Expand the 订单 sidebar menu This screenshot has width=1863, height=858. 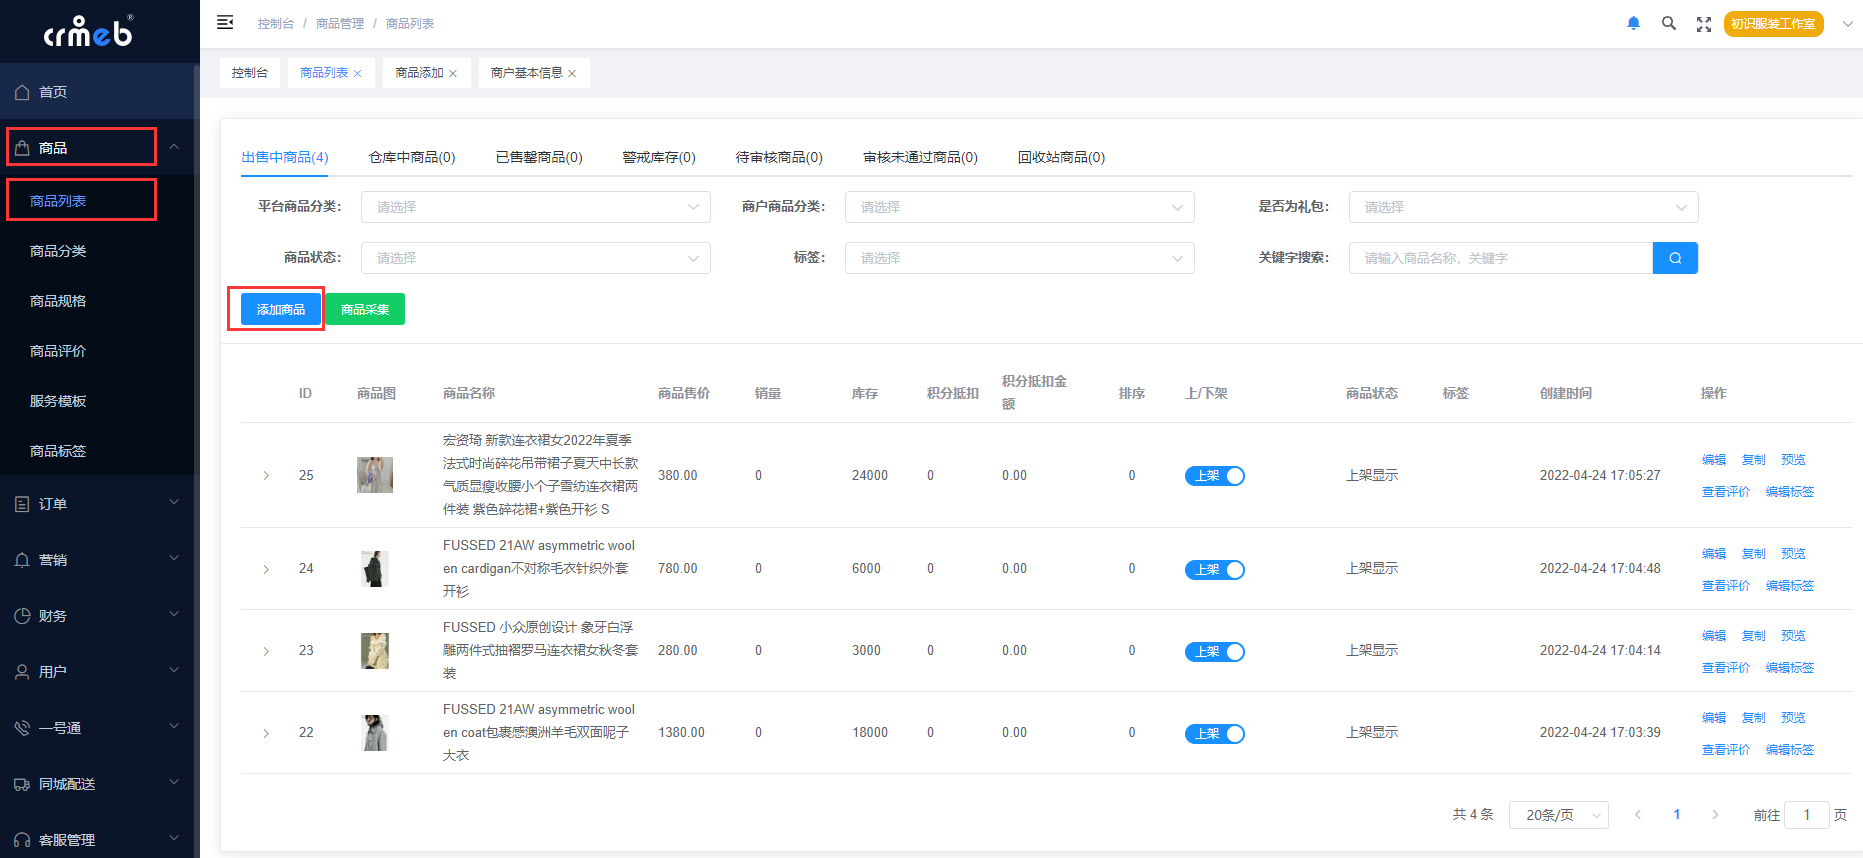click(x=97, y=504)
